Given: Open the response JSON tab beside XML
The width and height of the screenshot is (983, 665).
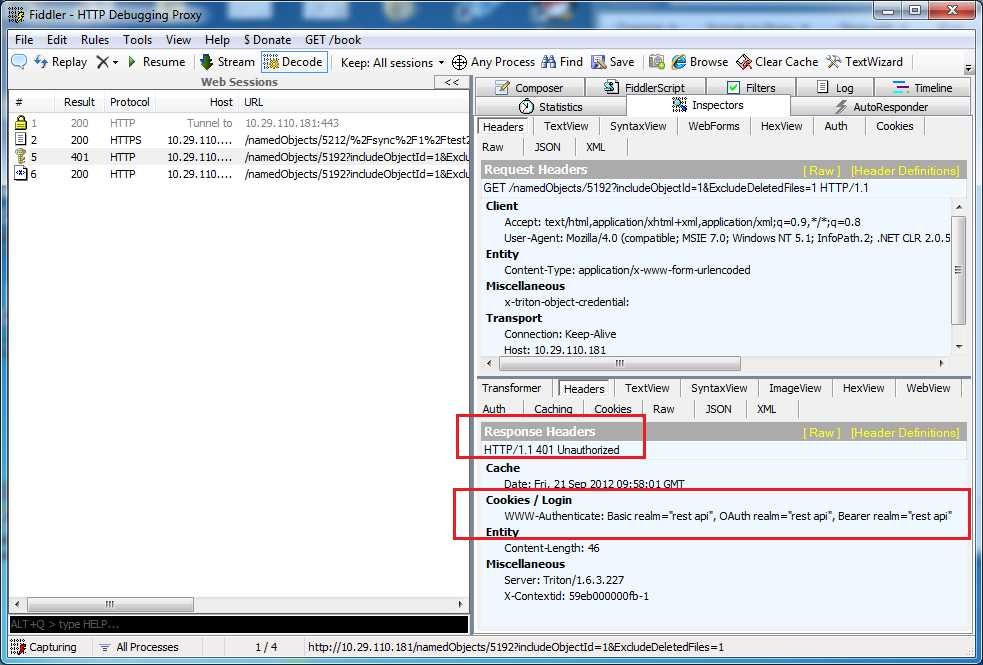Looking at the screenshot, I should [x=718, y=409].
